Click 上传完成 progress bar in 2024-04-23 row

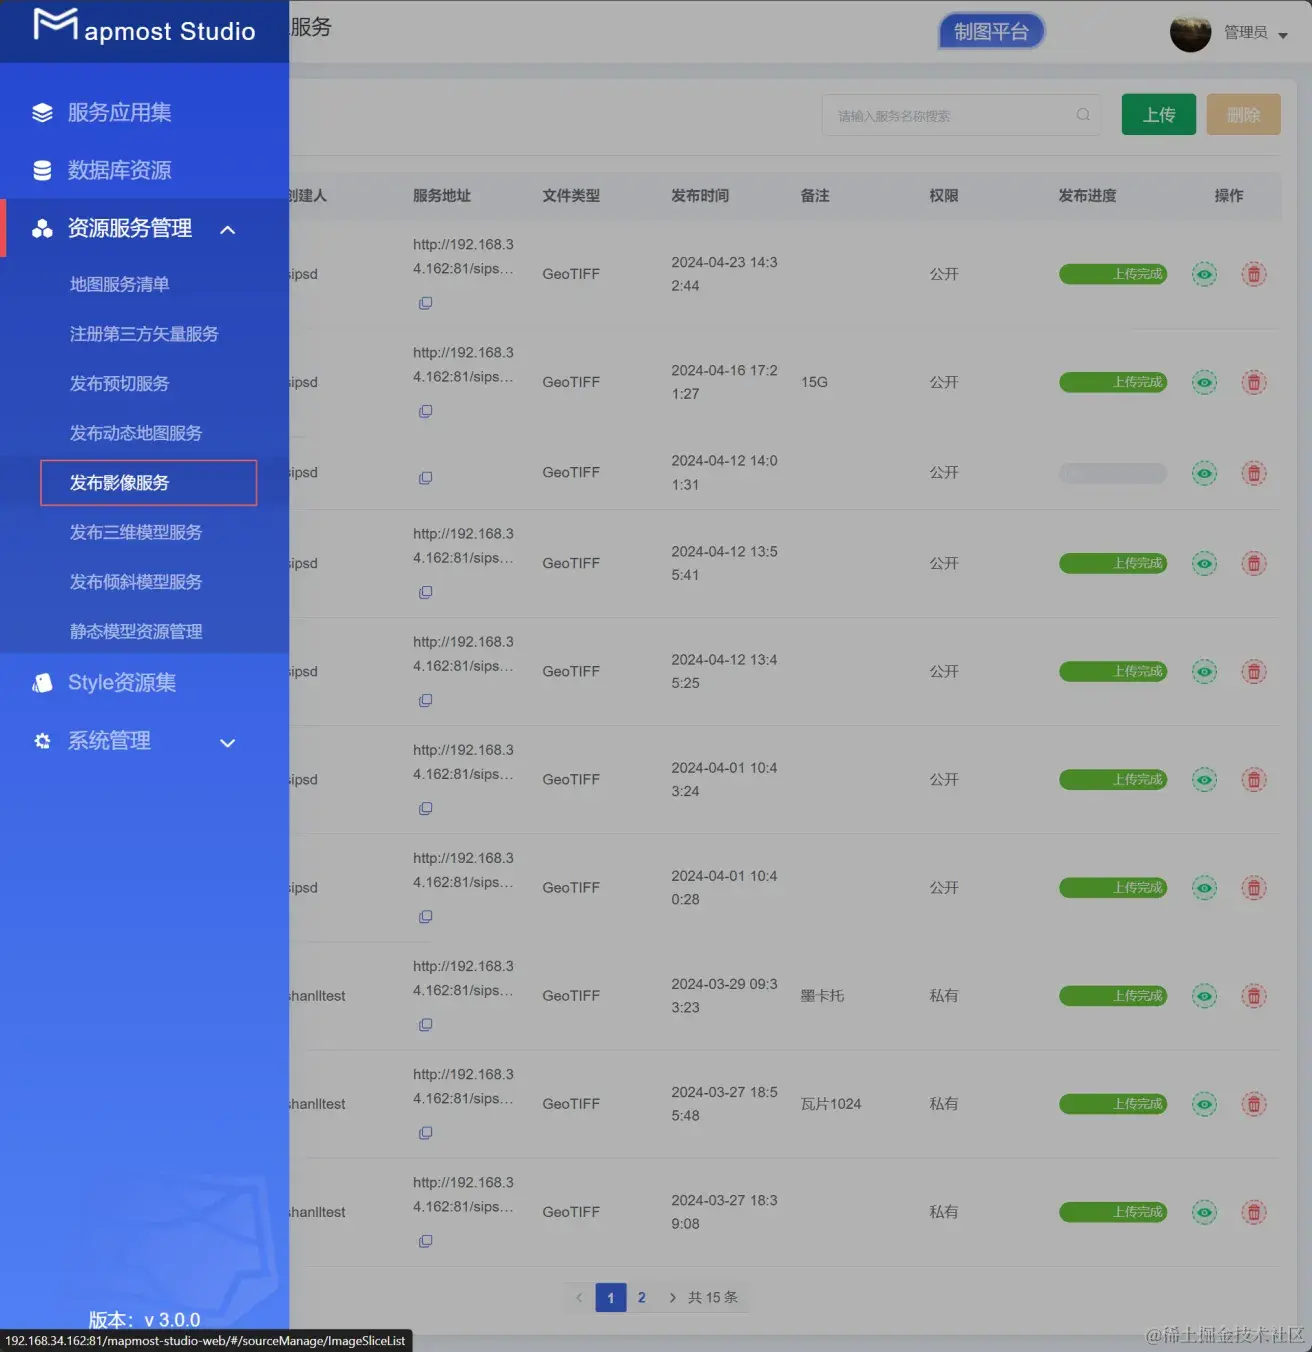[x=1113, y=274]
